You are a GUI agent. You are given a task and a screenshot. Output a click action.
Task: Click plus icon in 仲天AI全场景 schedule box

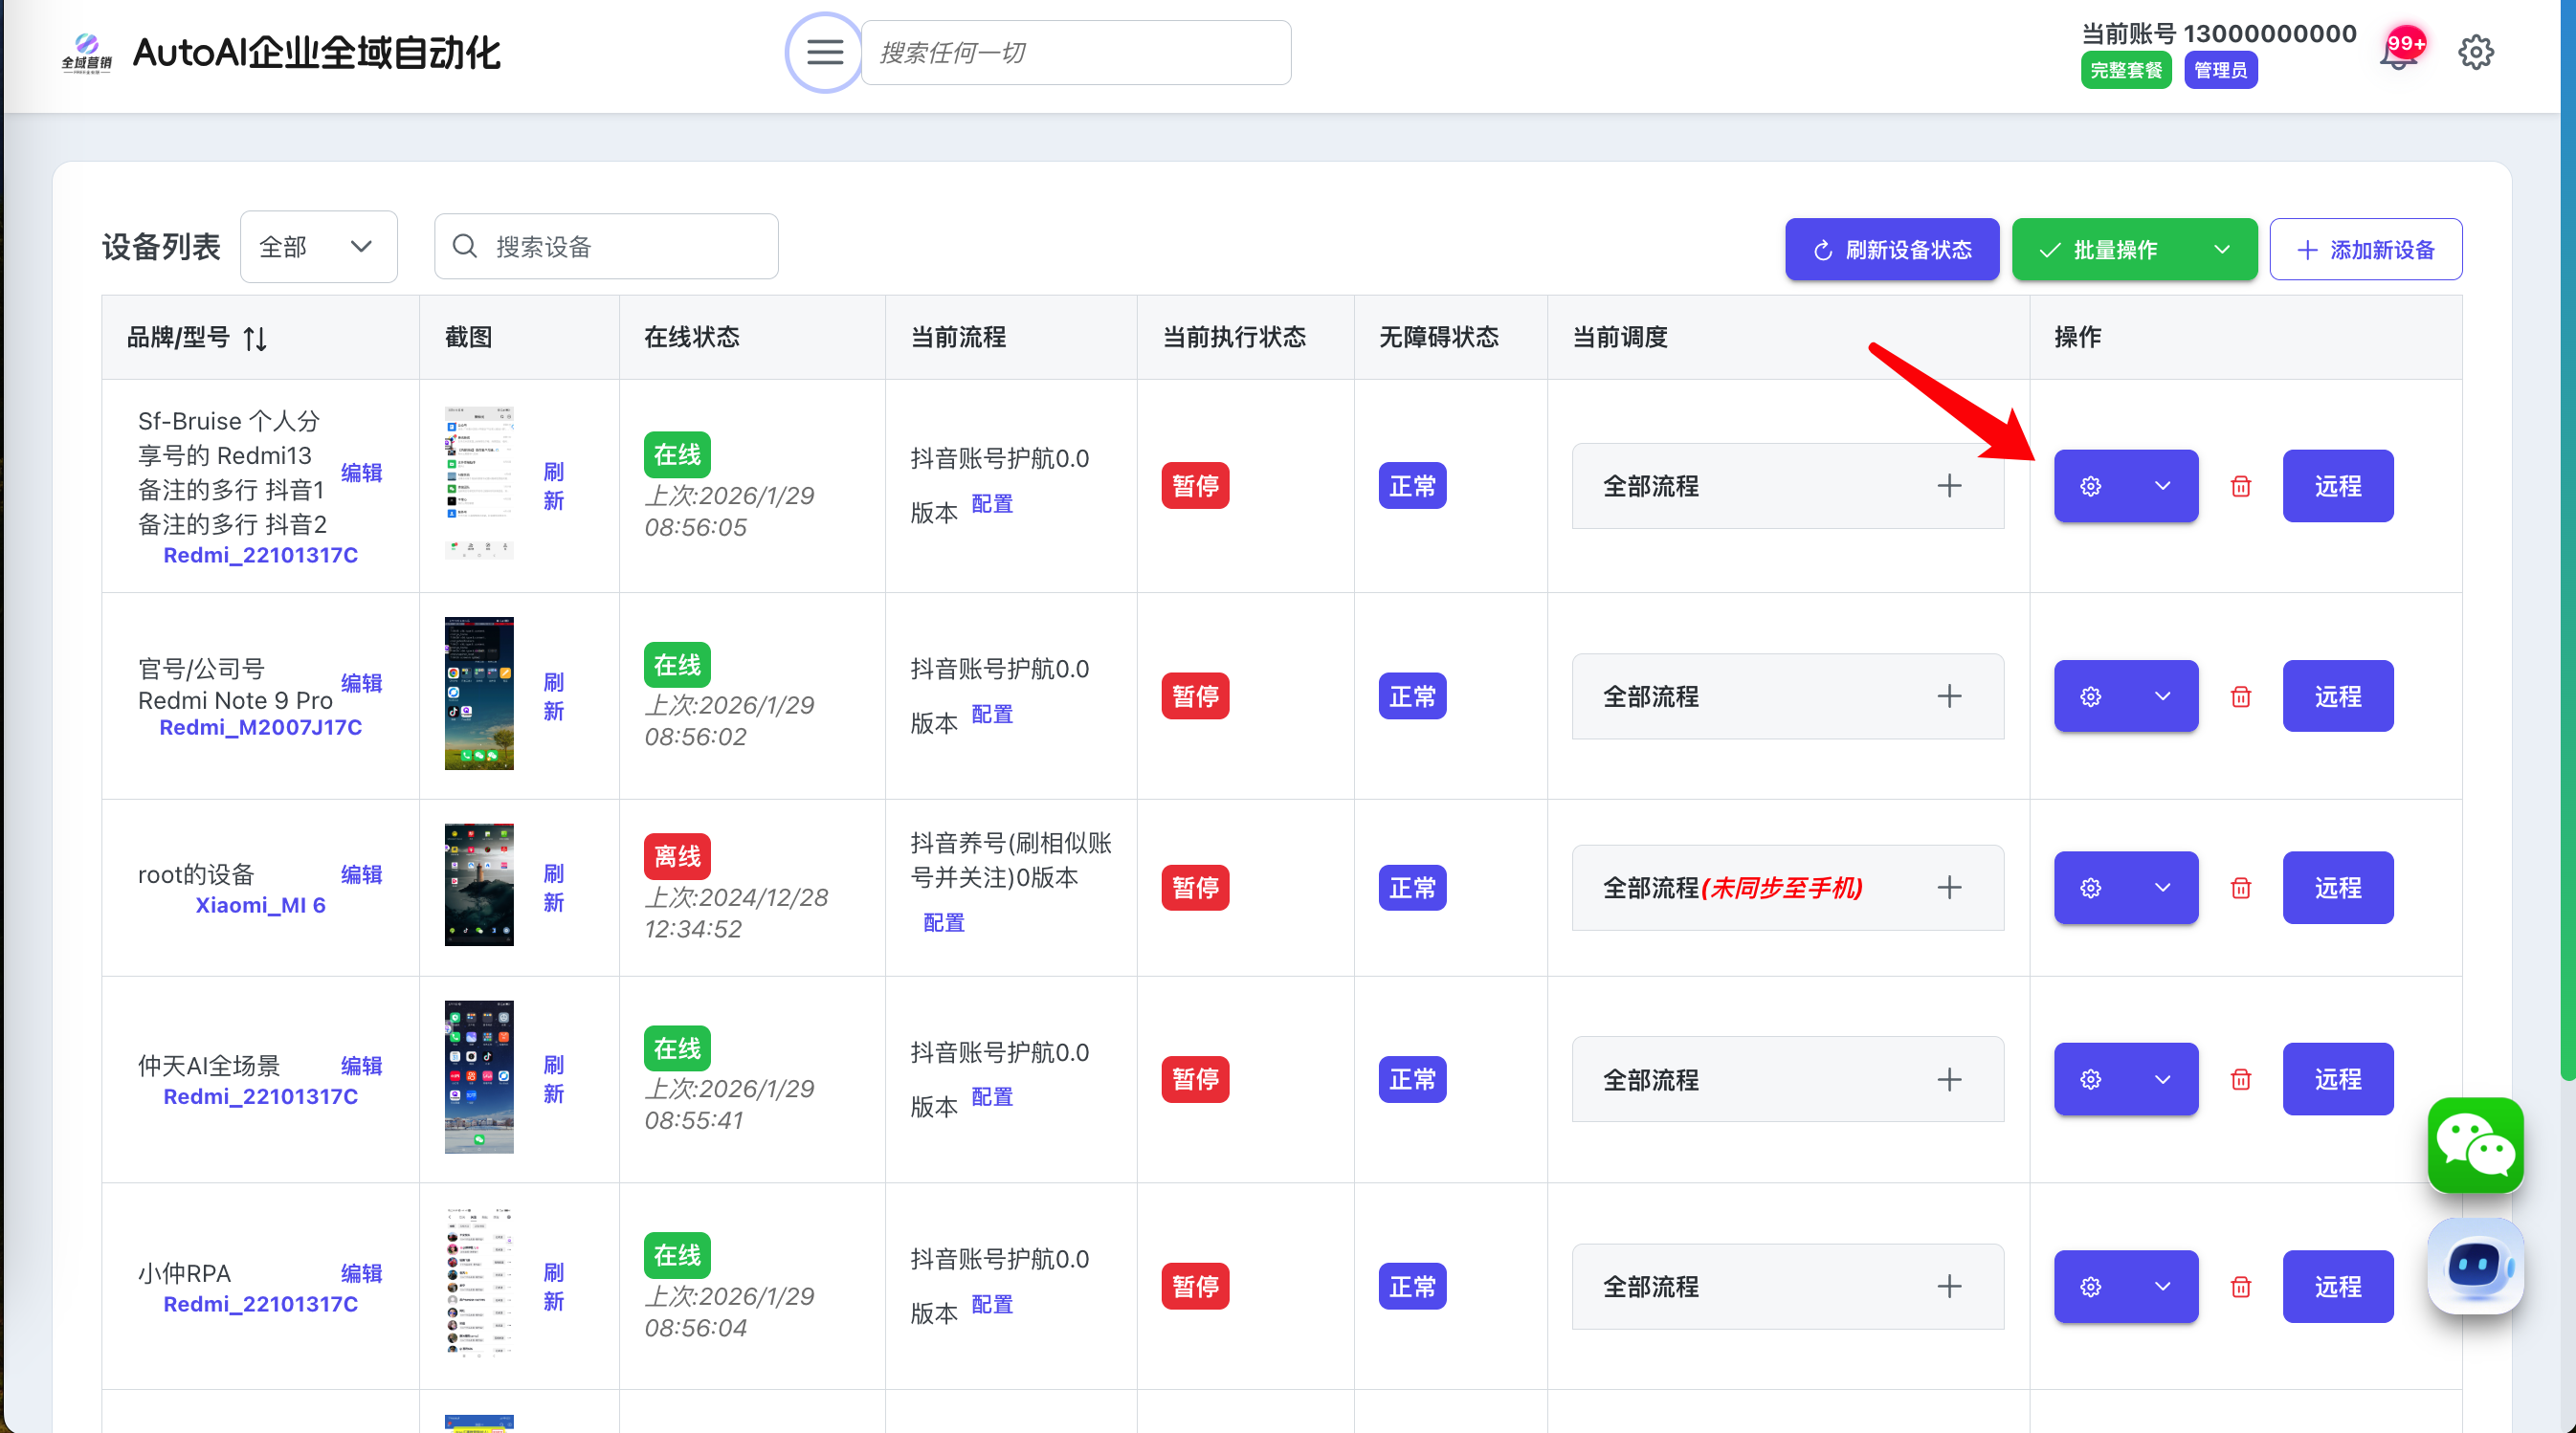(1948, 1079)
